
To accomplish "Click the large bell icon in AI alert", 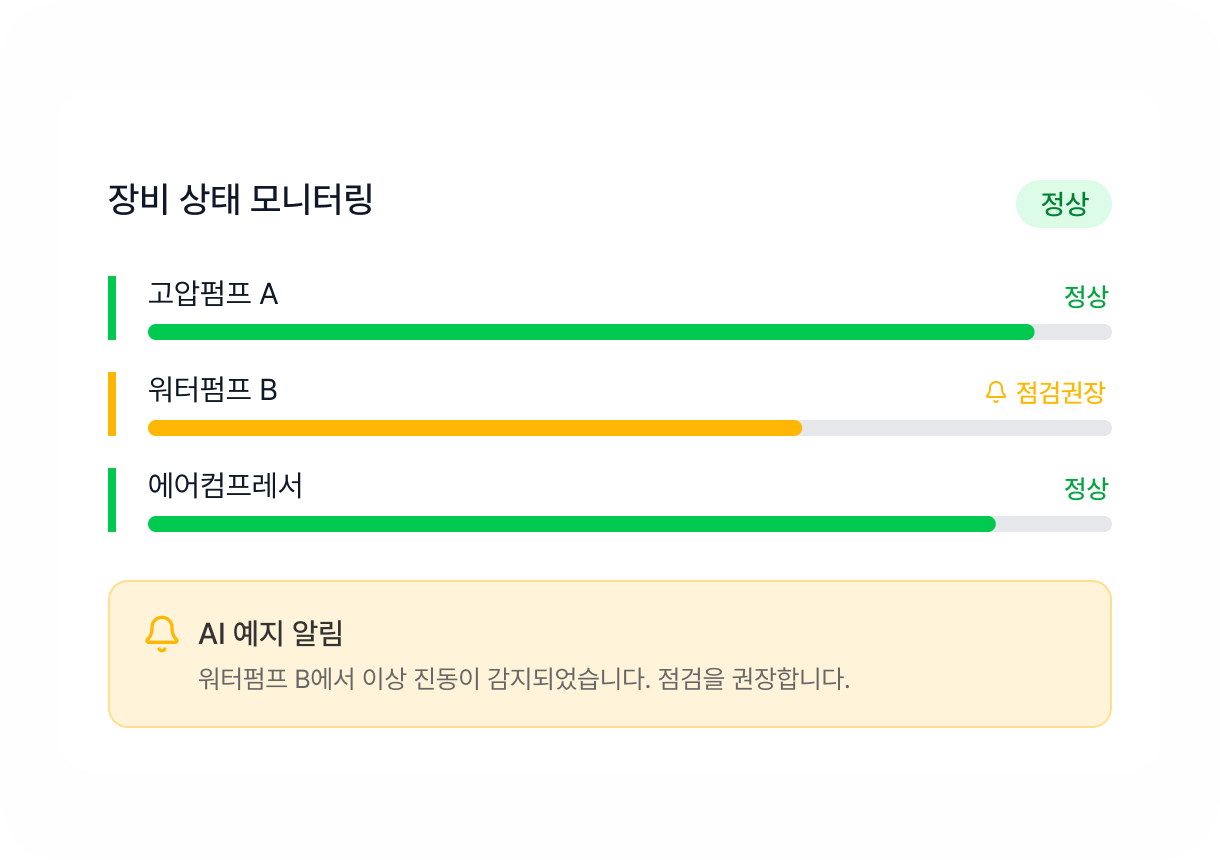I will click(x=162, y=634).
